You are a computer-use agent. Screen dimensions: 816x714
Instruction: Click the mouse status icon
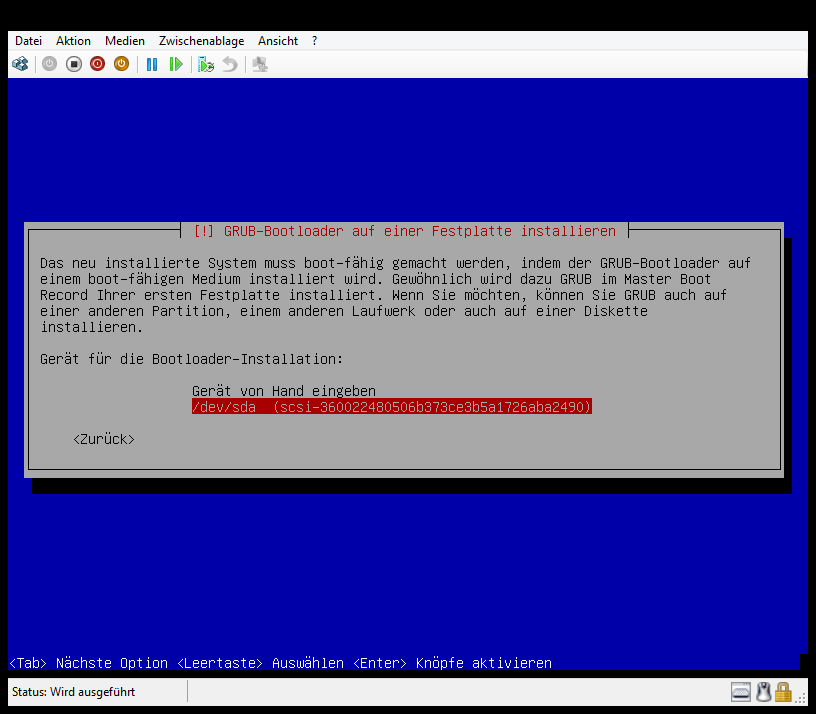point(763,692)
